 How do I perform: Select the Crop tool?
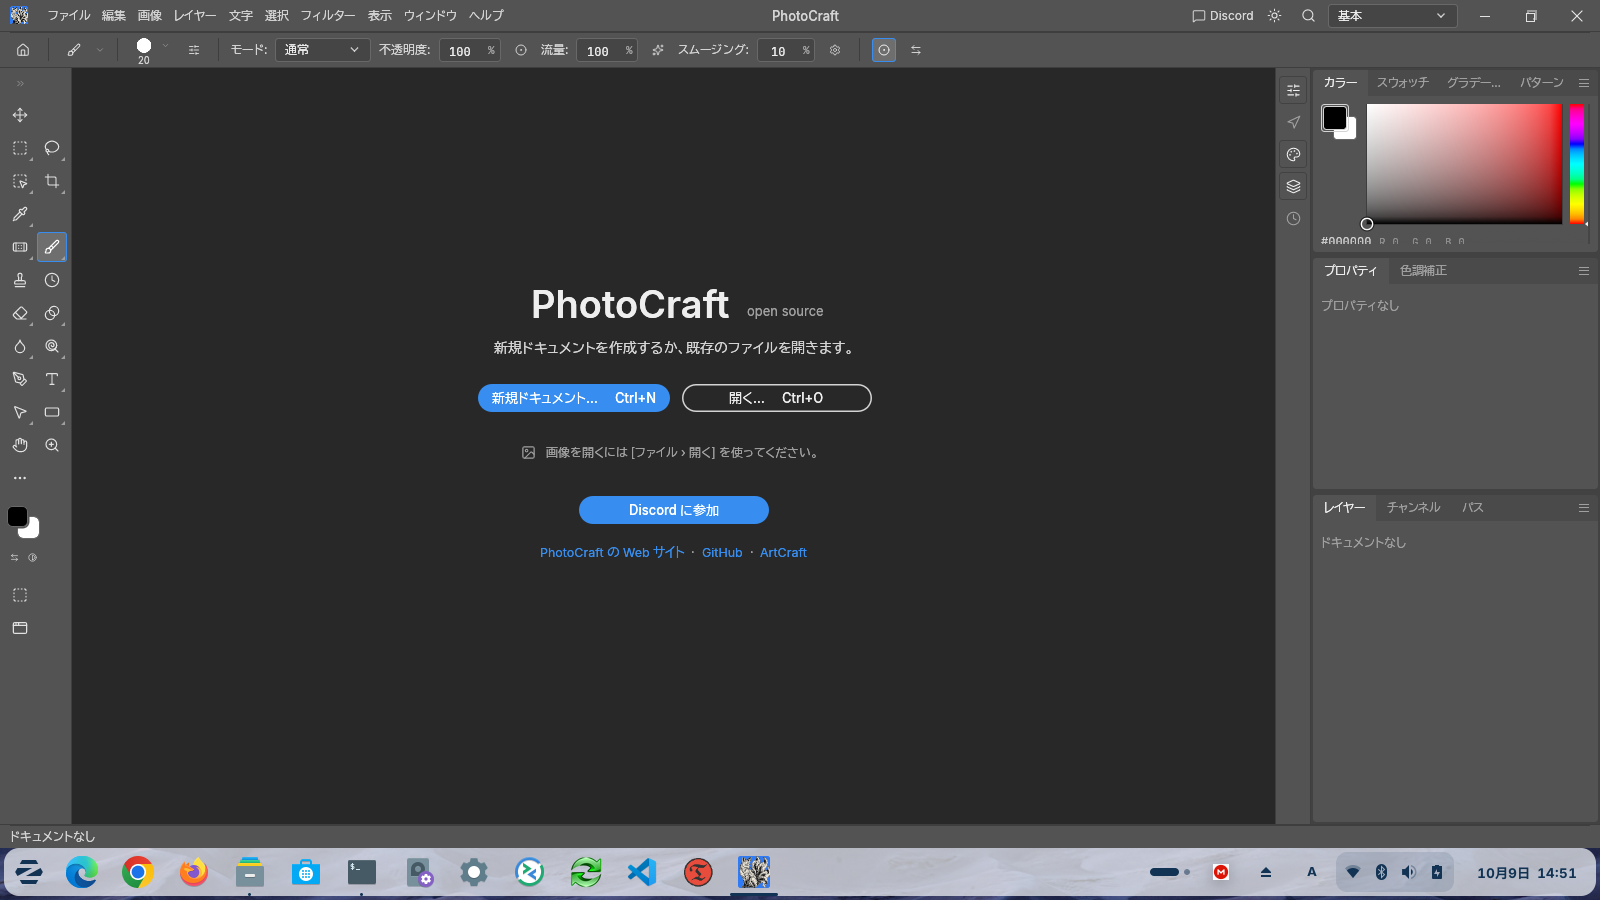(52, 181)
